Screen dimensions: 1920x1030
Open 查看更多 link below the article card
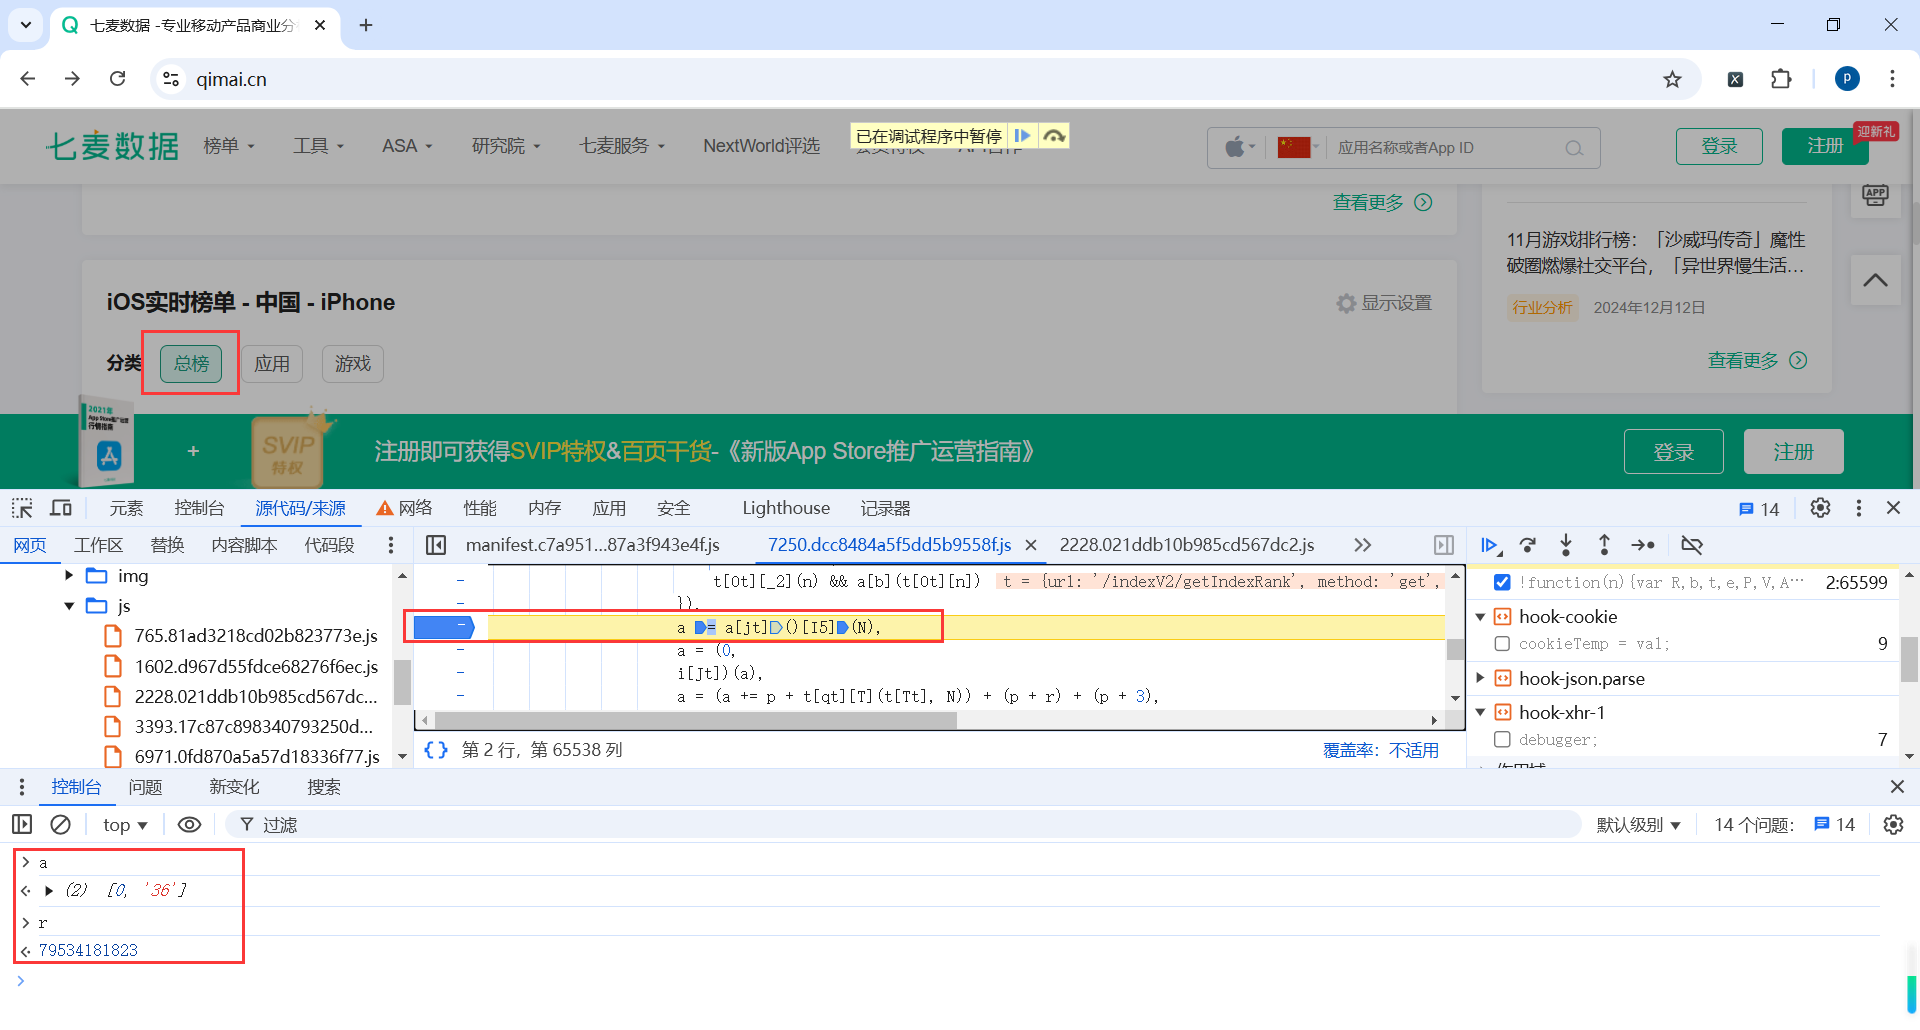(1757, 360)
